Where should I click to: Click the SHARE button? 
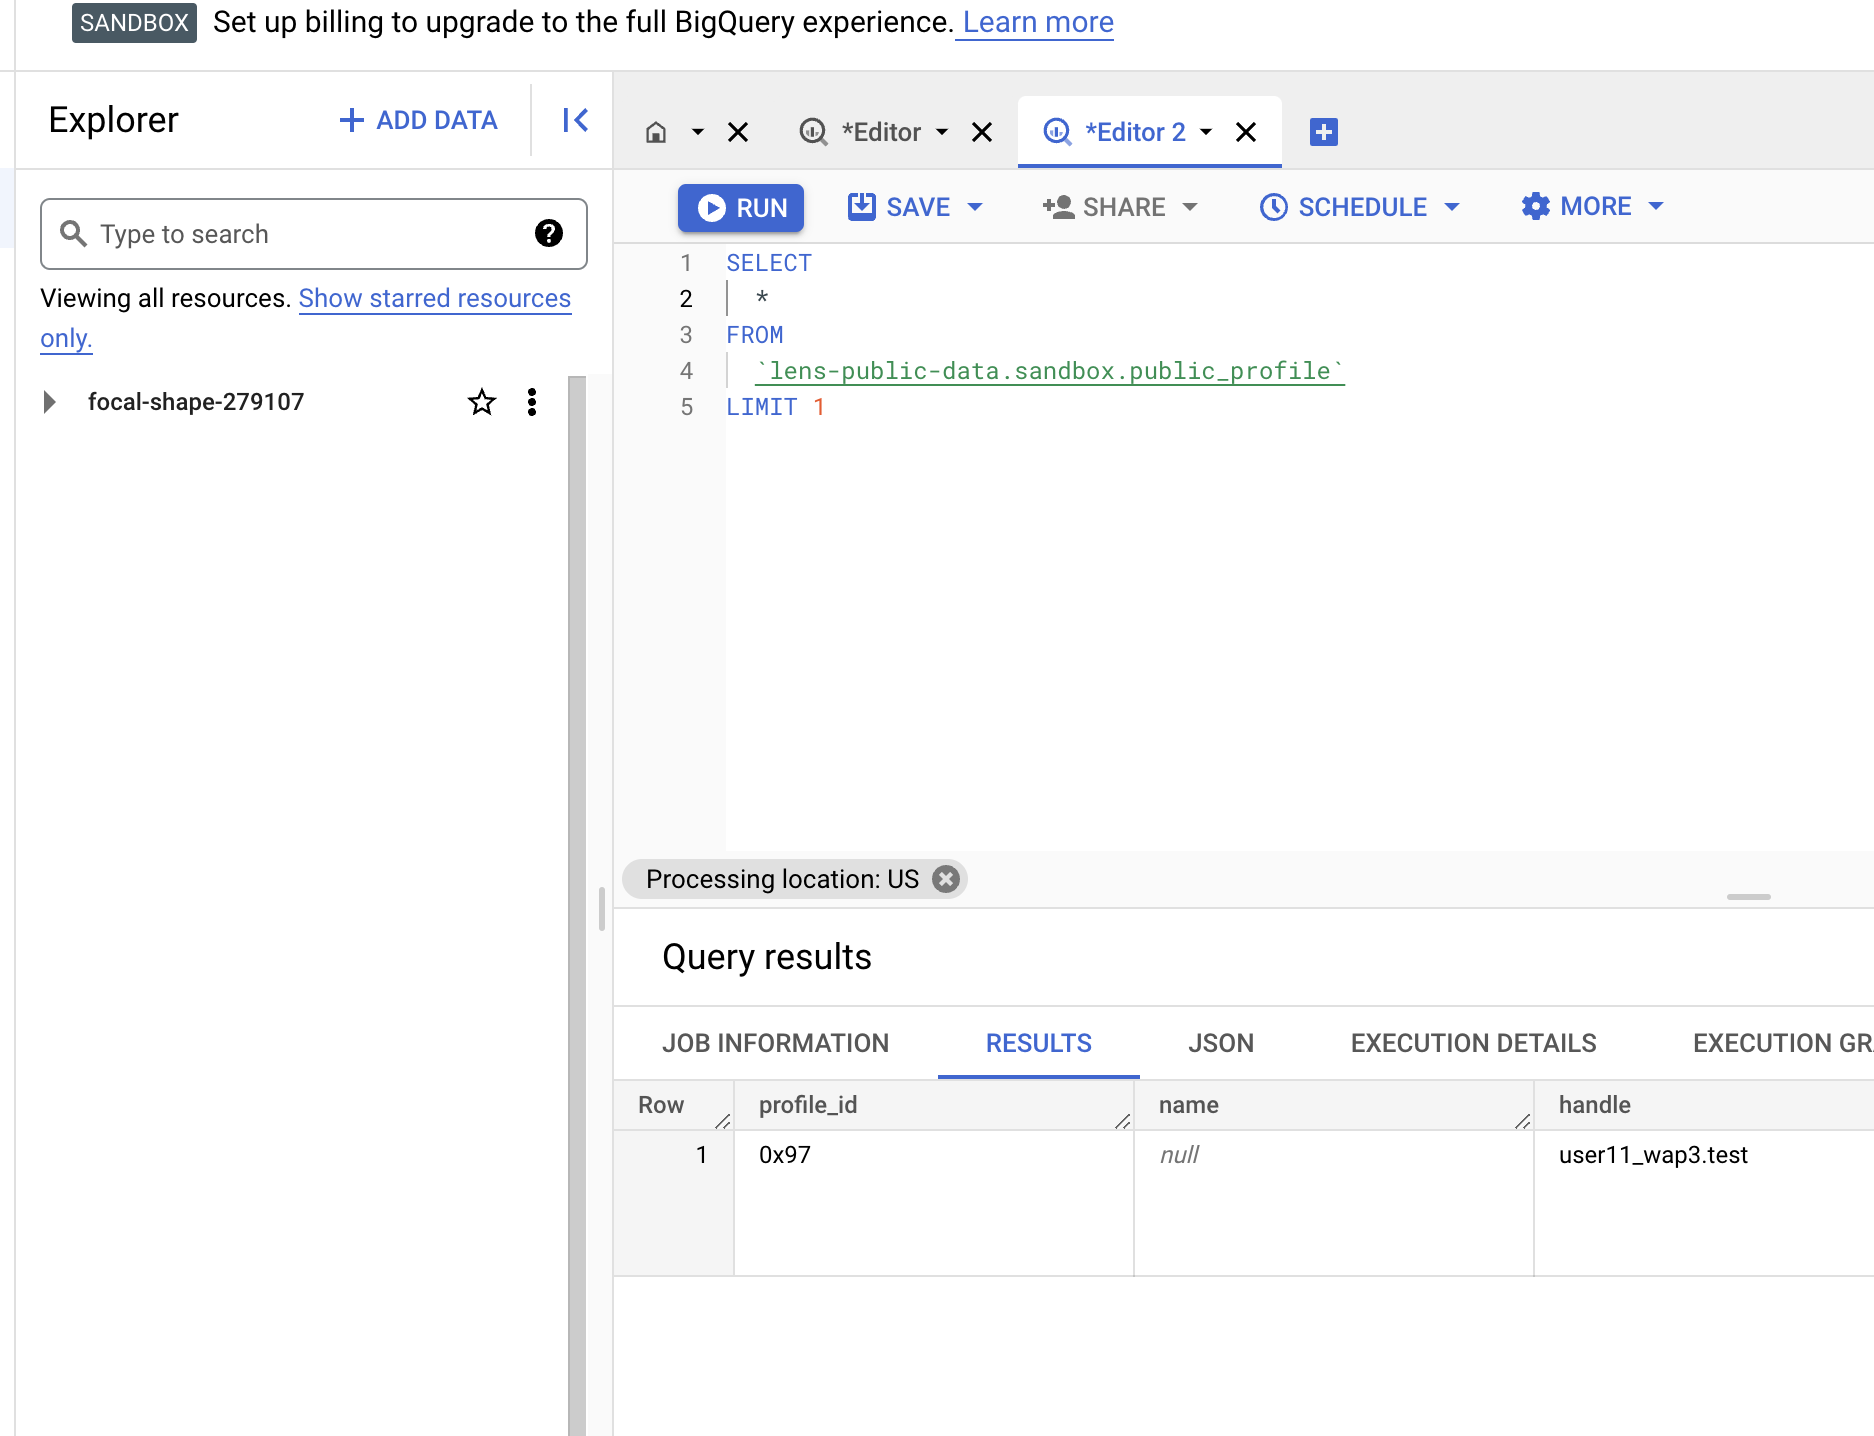click(x=1104, y=207)
